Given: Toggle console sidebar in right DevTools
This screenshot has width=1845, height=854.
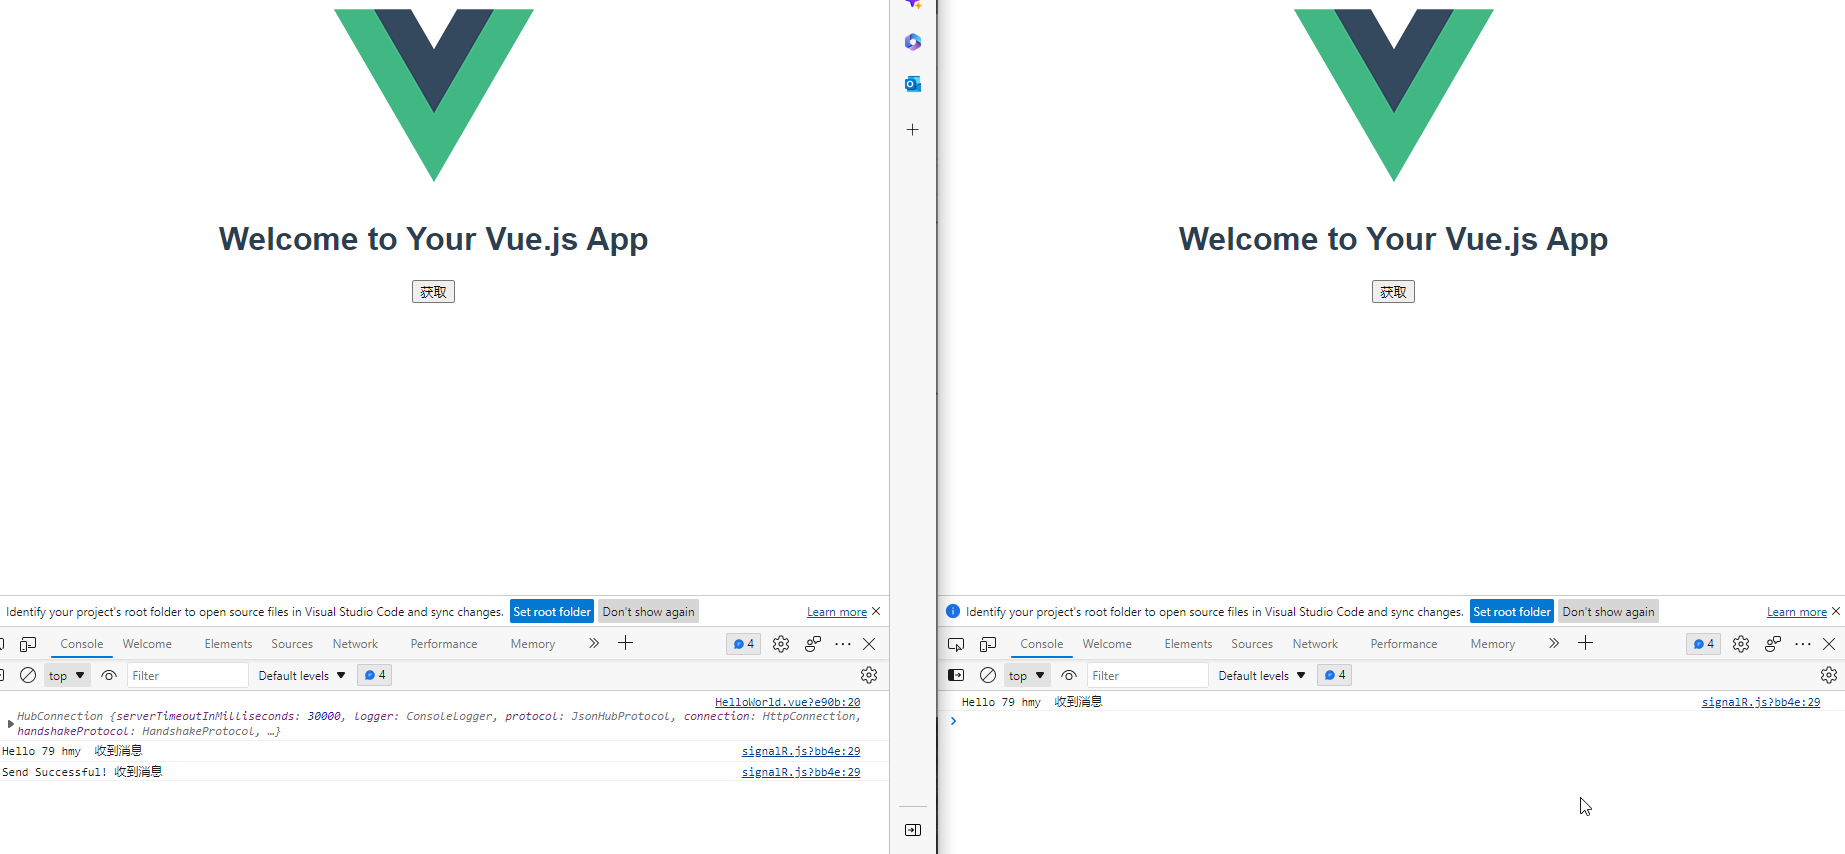Looking at the screenshot, I should click(956, 675).
